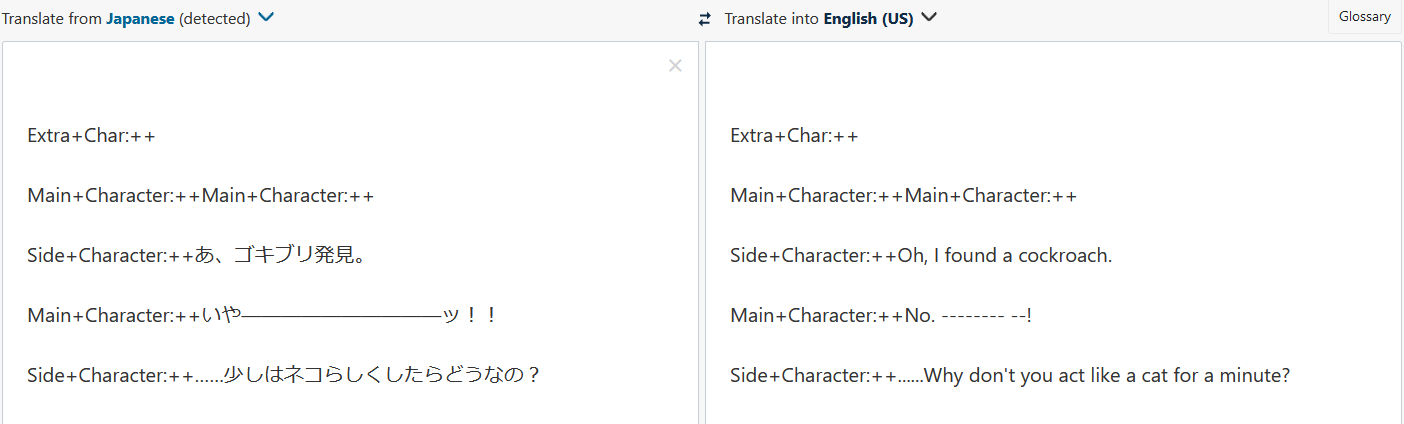Click translated line 'Main+Character:++Main+Character:++'
The width and height of the screenshot is (1404, 424).
(x=903, y=196)
